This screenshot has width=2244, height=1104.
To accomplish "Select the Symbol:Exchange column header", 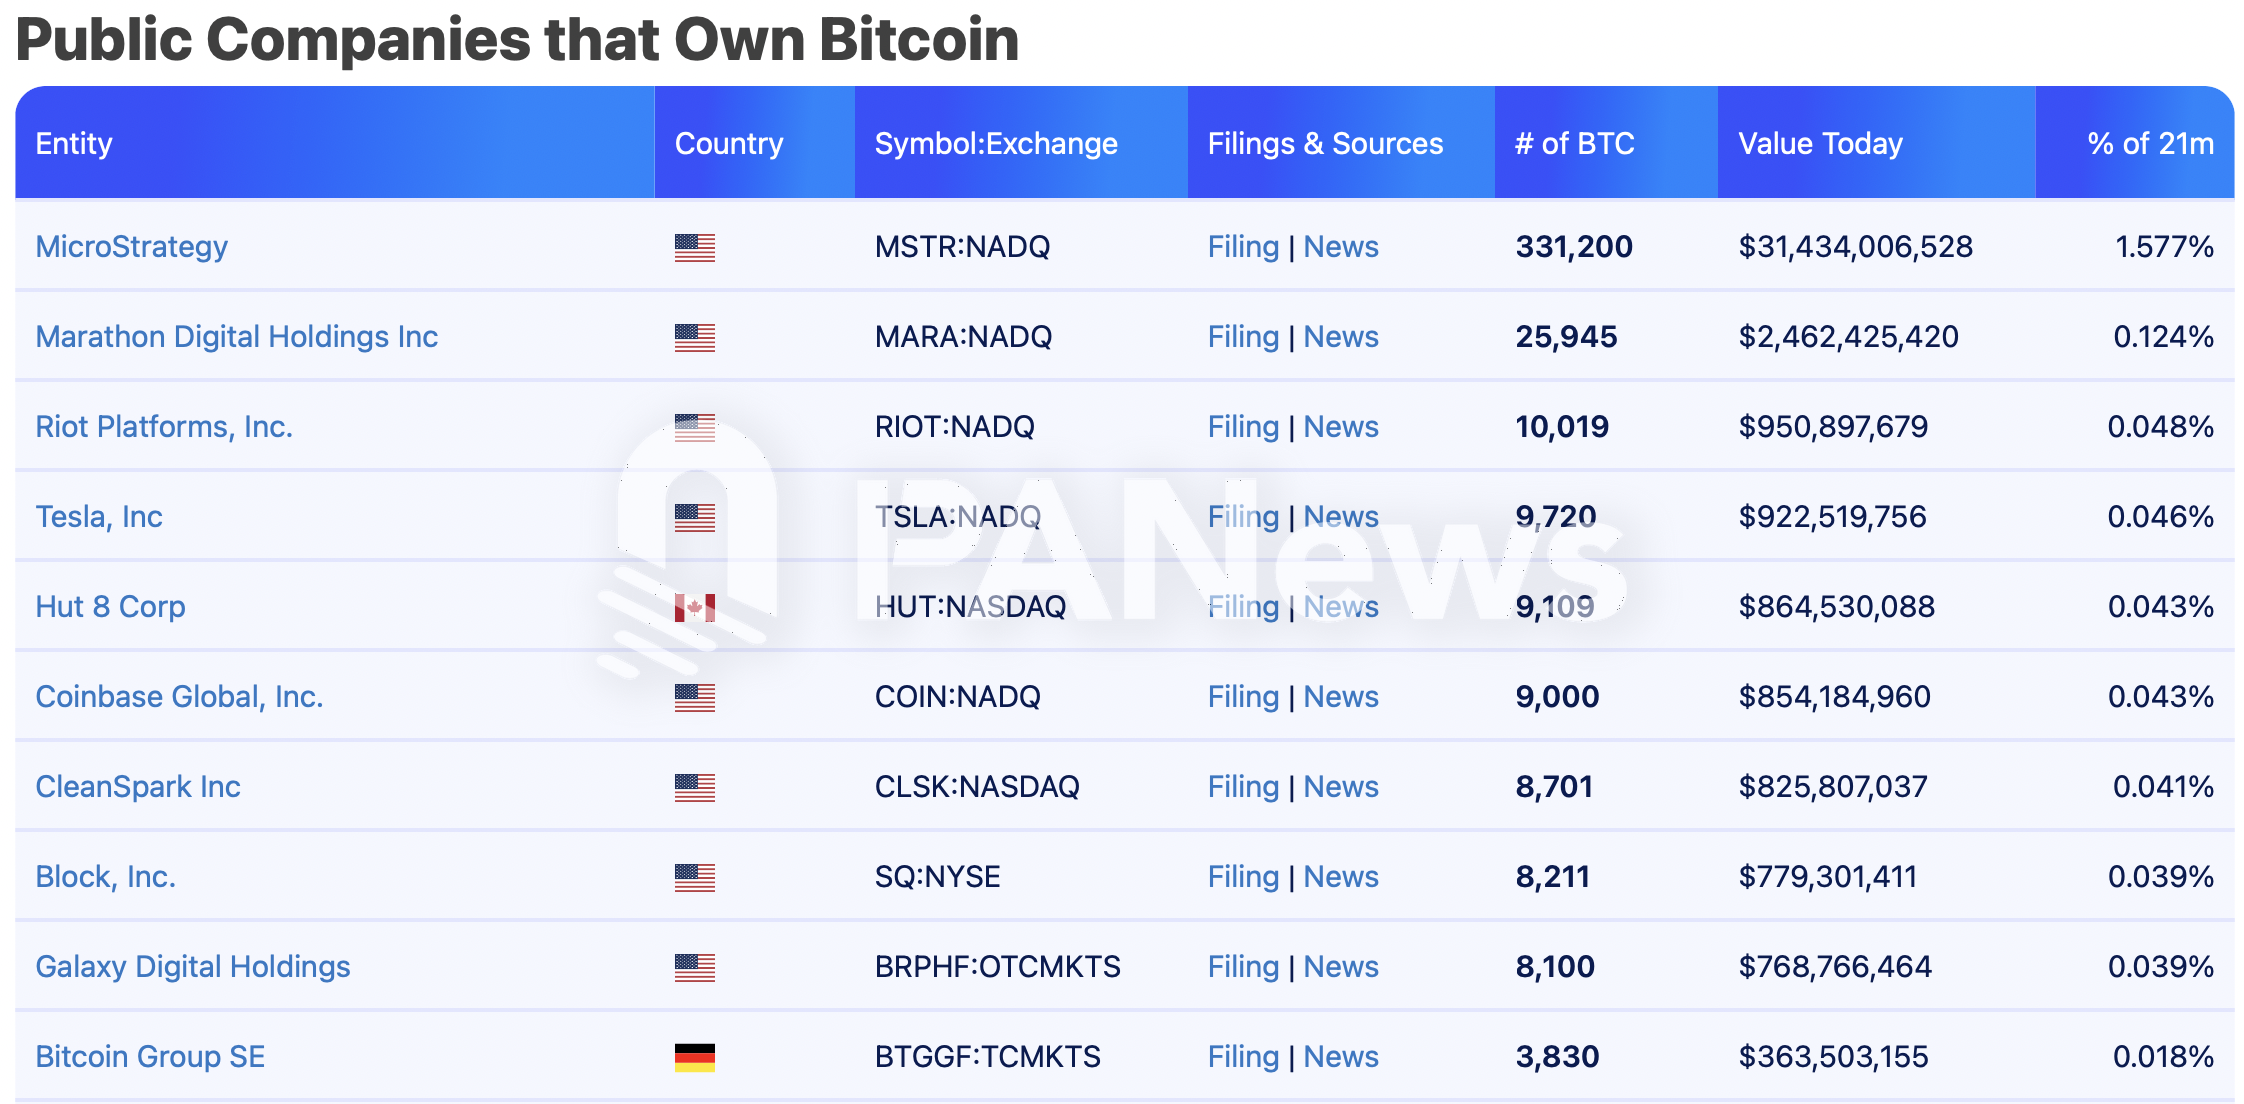I will pos(996,143).
